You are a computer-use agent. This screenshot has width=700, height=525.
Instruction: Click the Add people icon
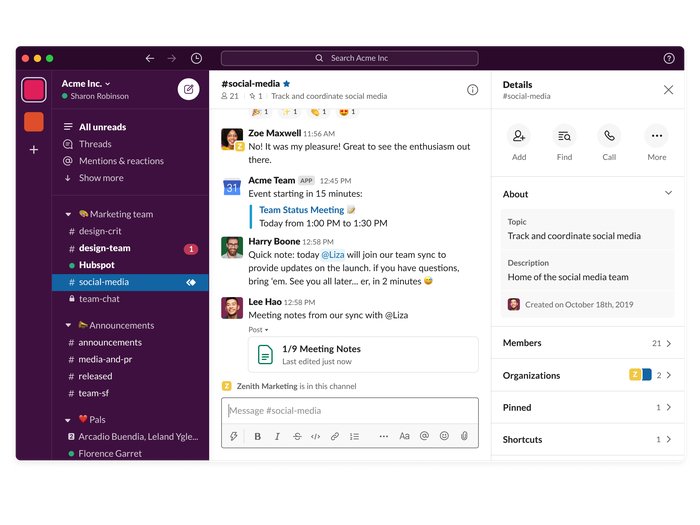point(519,136)
